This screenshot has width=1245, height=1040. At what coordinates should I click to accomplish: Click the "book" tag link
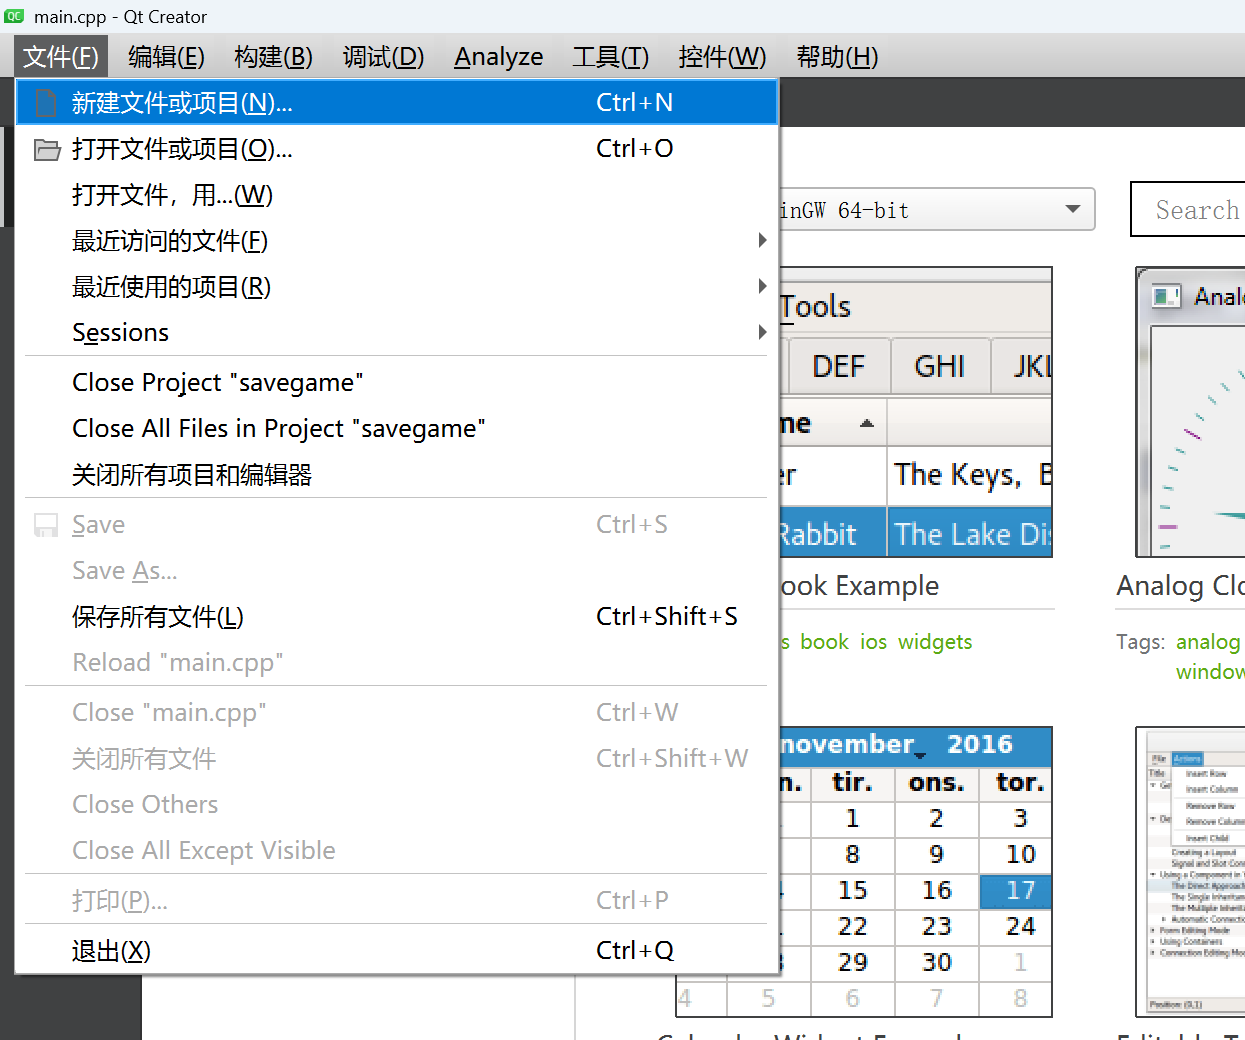[824, 642]
